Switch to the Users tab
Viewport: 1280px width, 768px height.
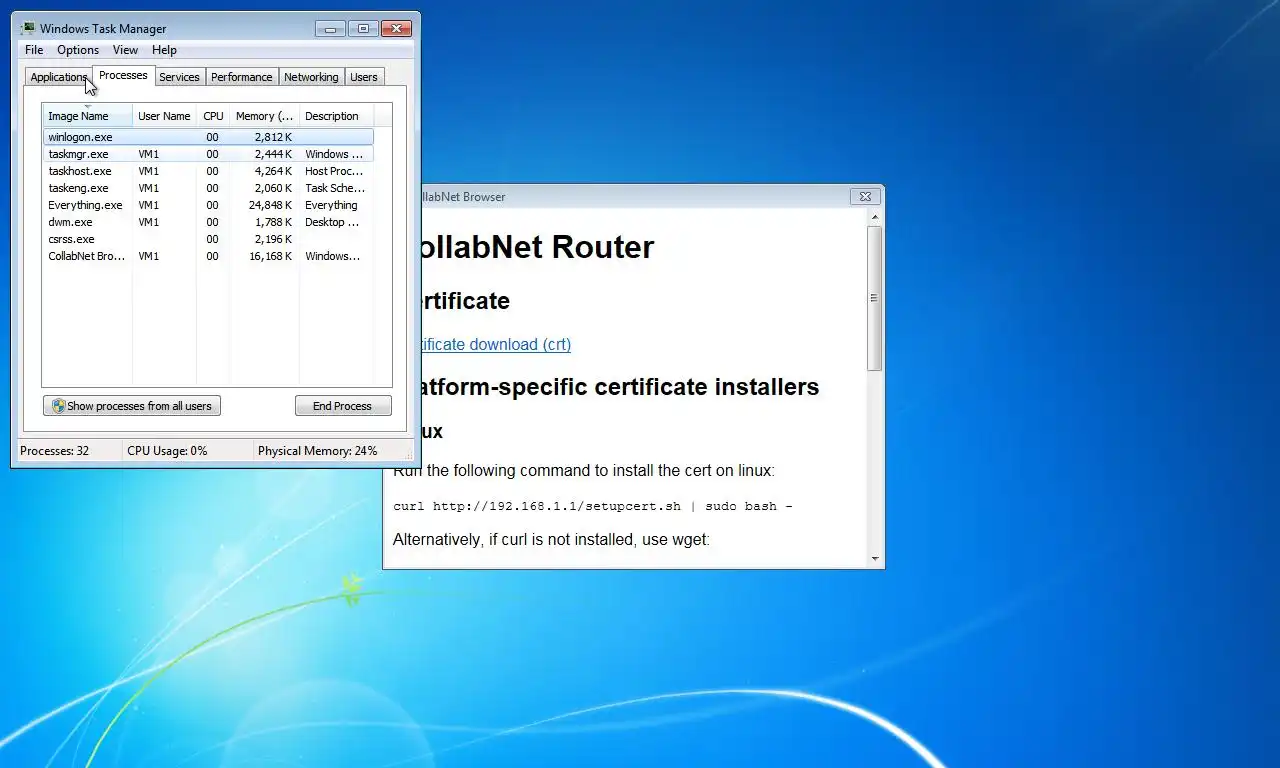point(364,77)
